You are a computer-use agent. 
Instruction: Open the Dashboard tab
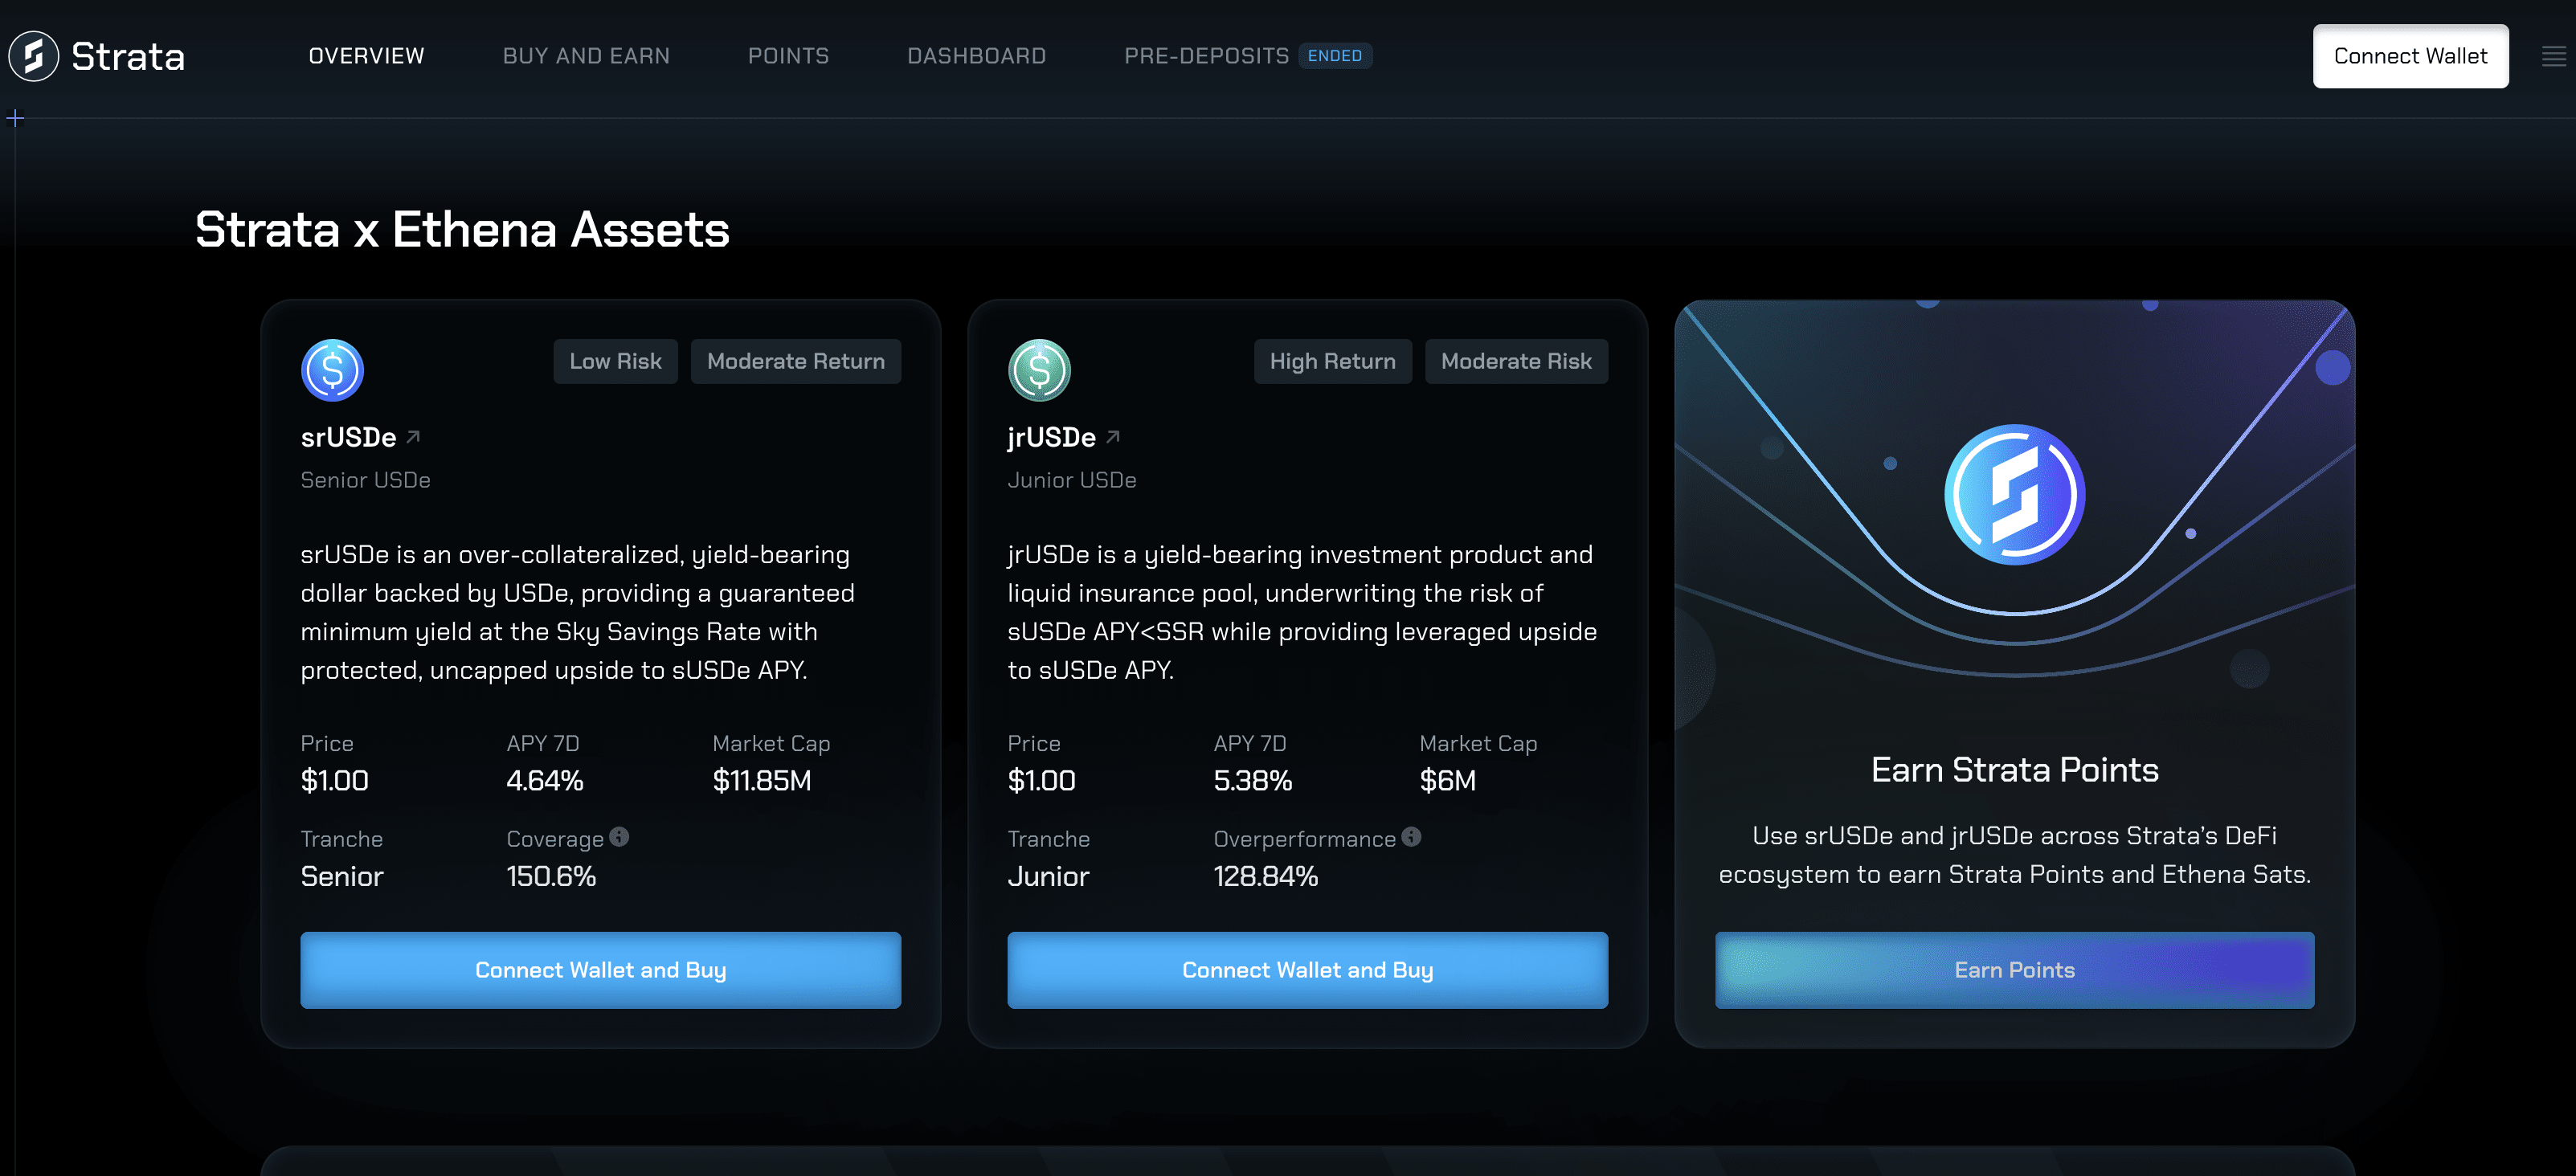(x=976, y=56)
